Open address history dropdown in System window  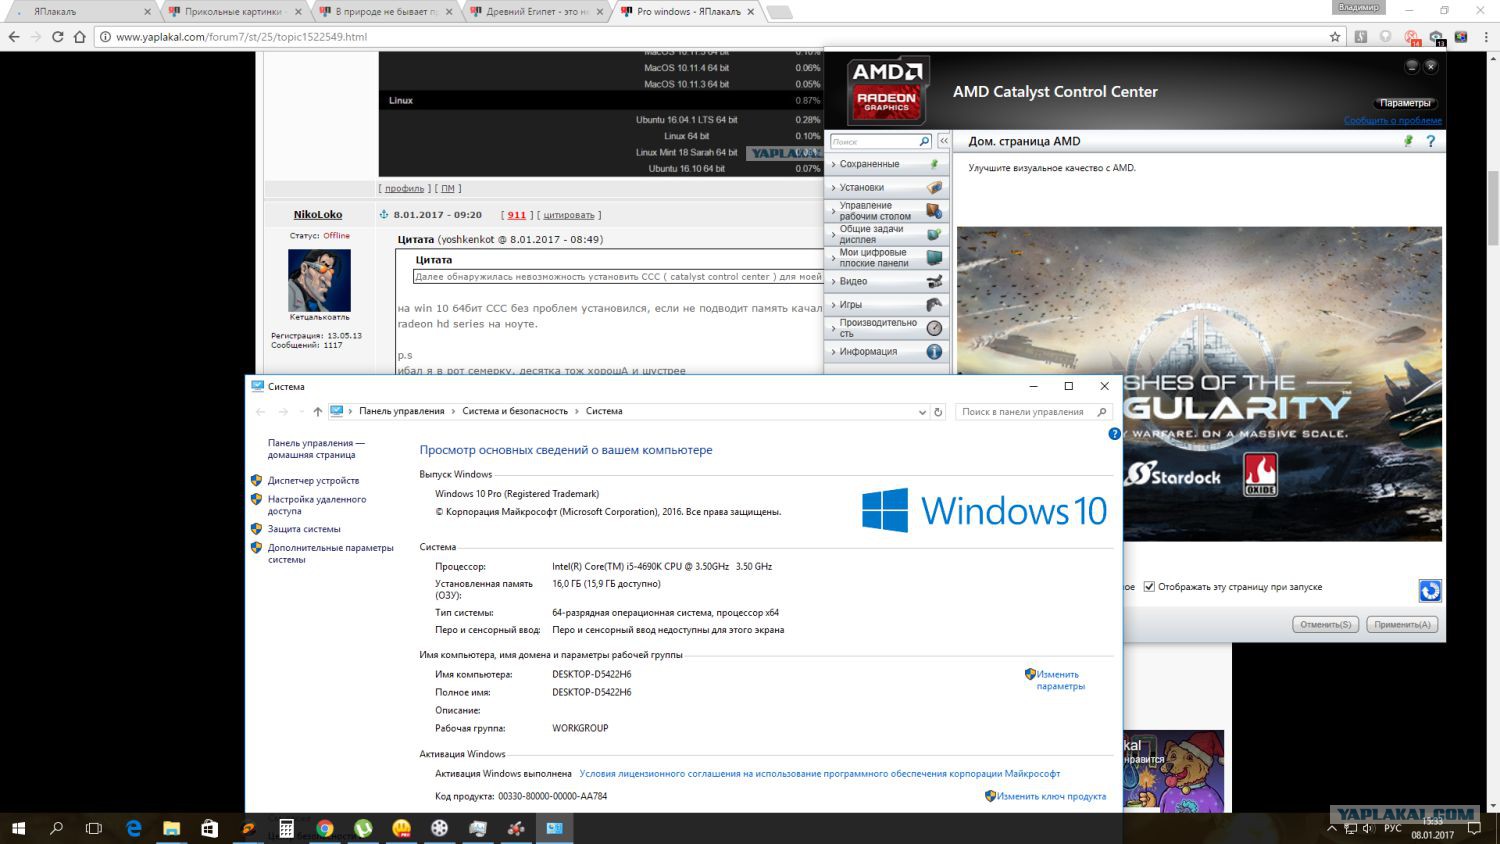922,412
